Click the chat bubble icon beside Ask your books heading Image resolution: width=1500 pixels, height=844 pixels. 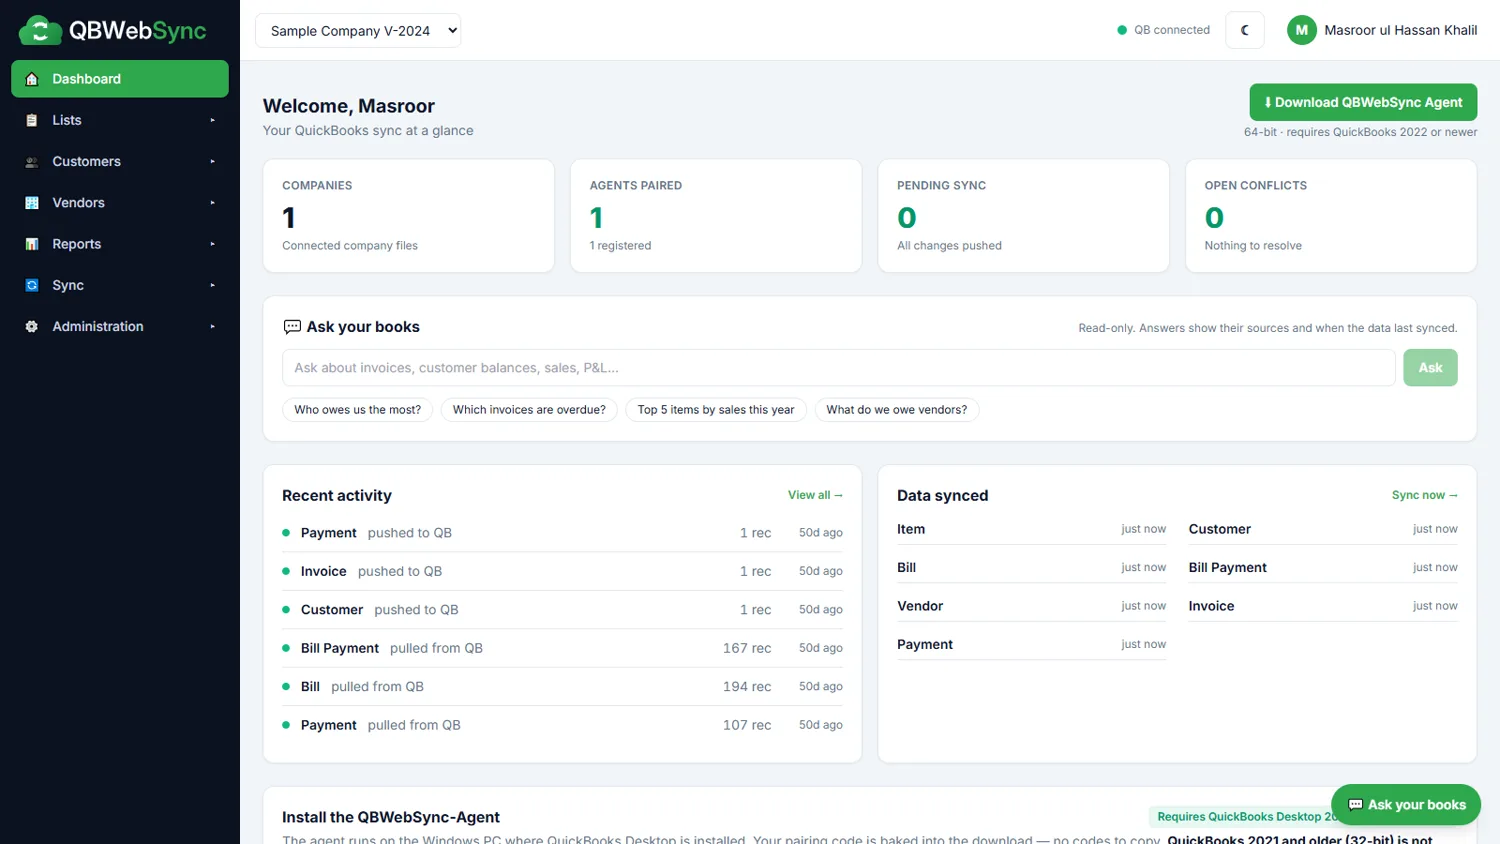point(292,327)
